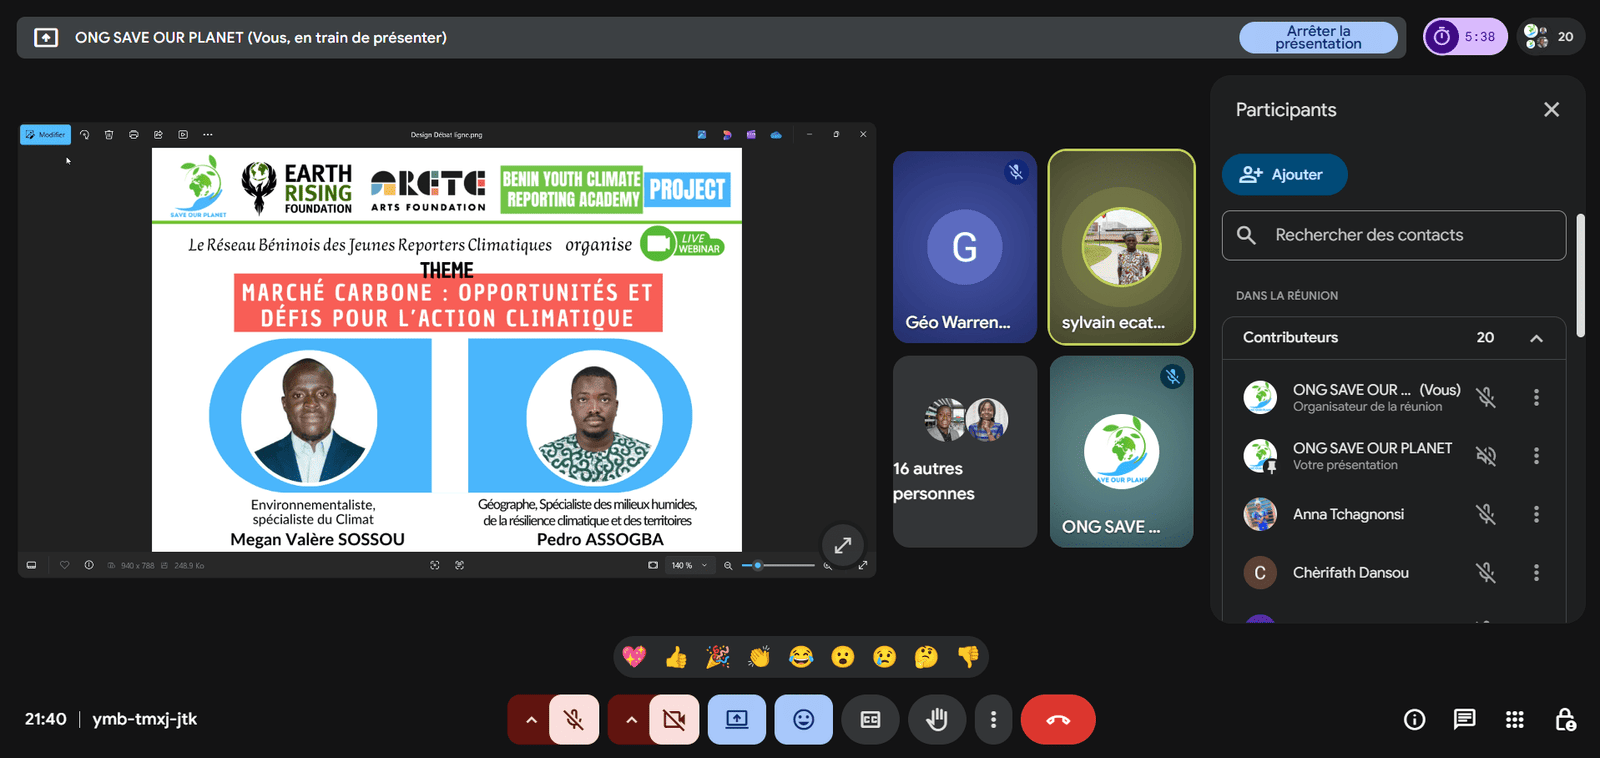Image resolution: width=1600 pixels, height=758 pixels.
Task: Adjust the image viewer zoom slider
Action: coord(758,566)
